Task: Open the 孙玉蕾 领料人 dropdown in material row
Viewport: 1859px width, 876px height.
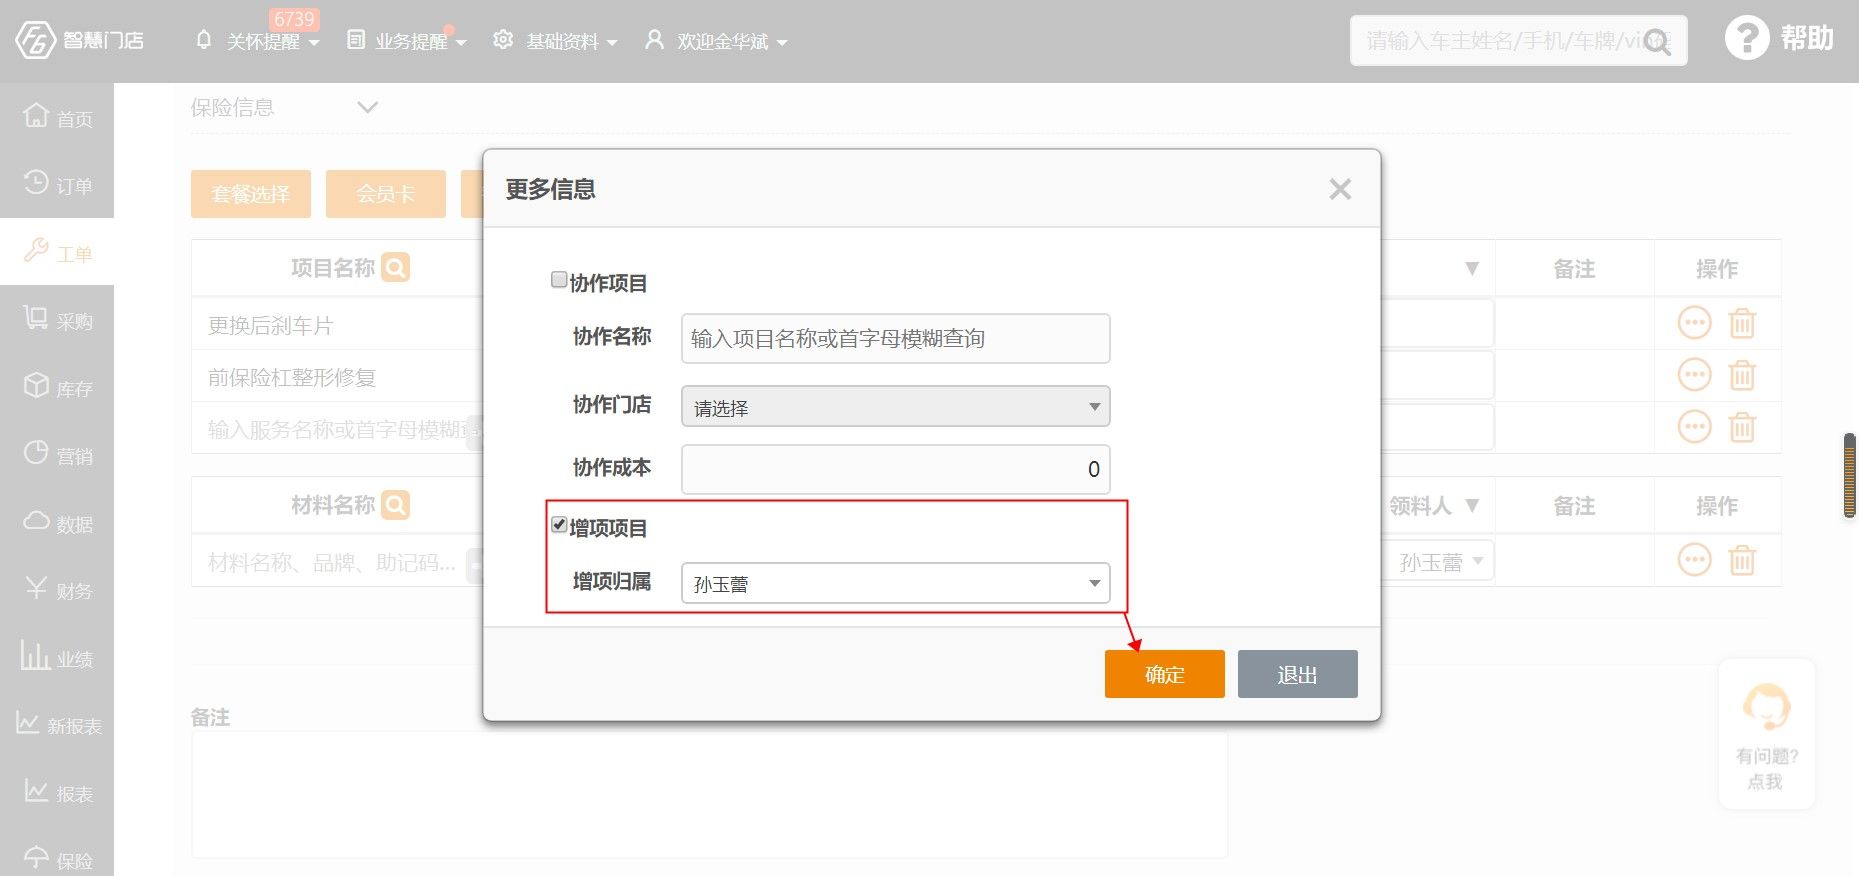Action: 1439,561
